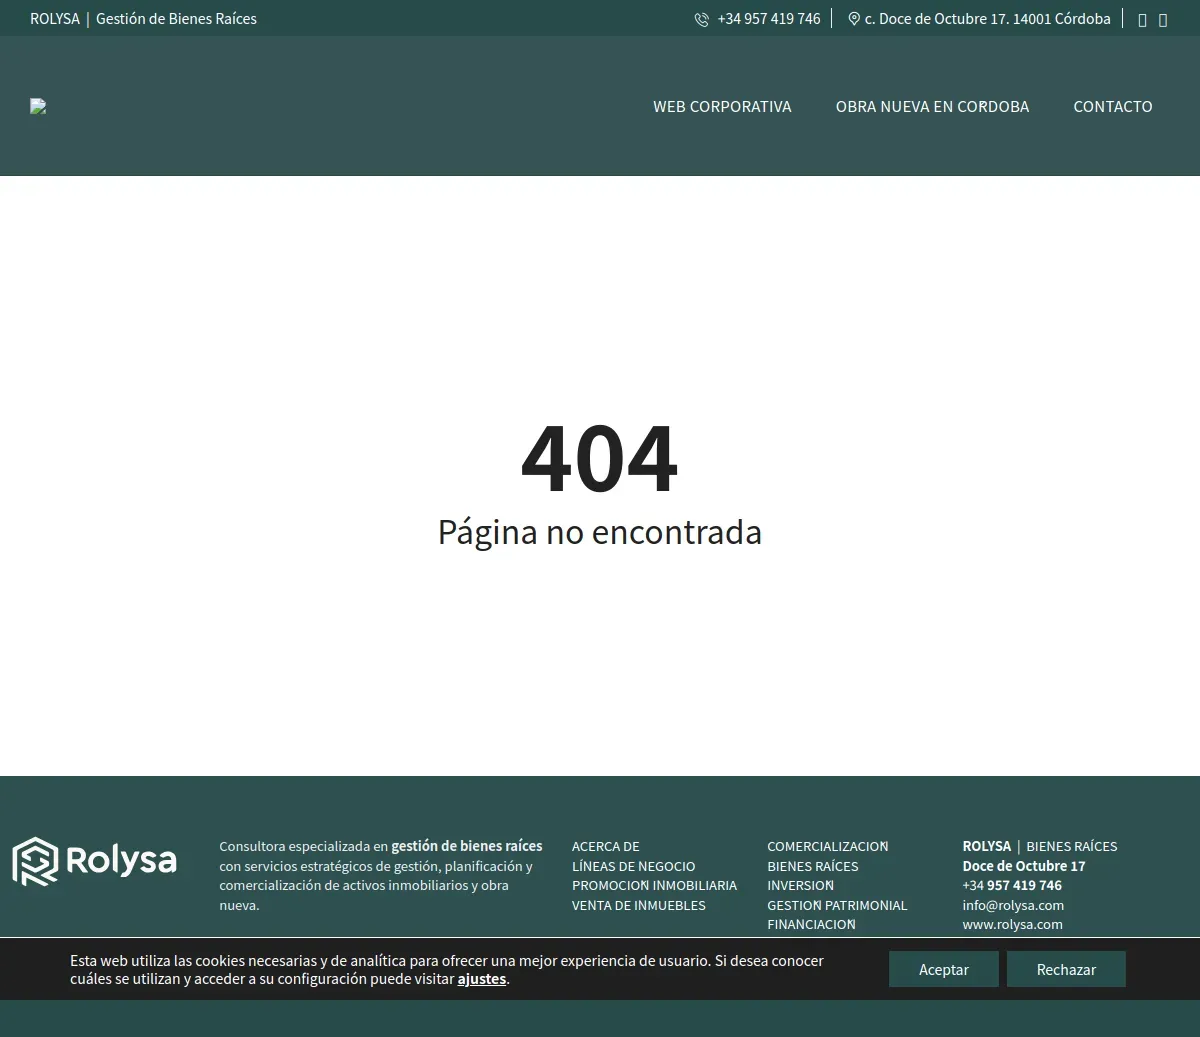Click the Rolysa logo in the footer

[x=94, y=861]
